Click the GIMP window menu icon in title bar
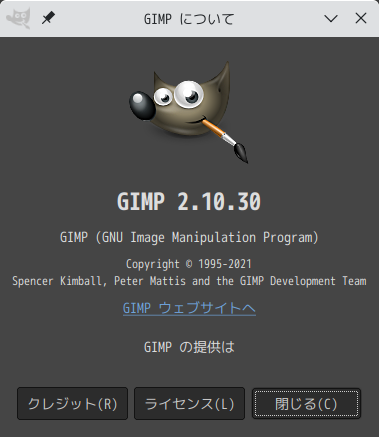The image size is (379, 437). coord(19,18)
